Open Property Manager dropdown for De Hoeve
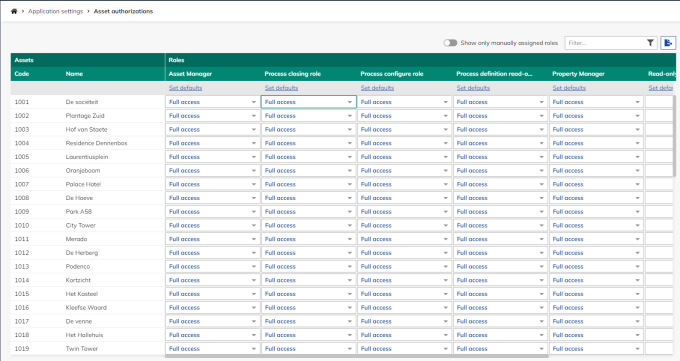 point(596,198)
